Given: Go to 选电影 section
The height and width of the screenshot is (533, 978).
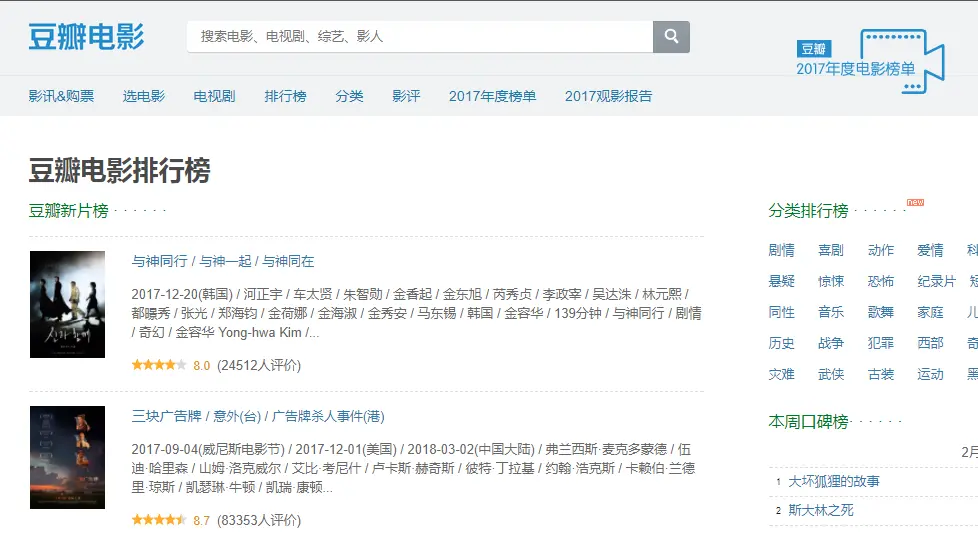Looking at the screenshot, I should pos(143,96).
